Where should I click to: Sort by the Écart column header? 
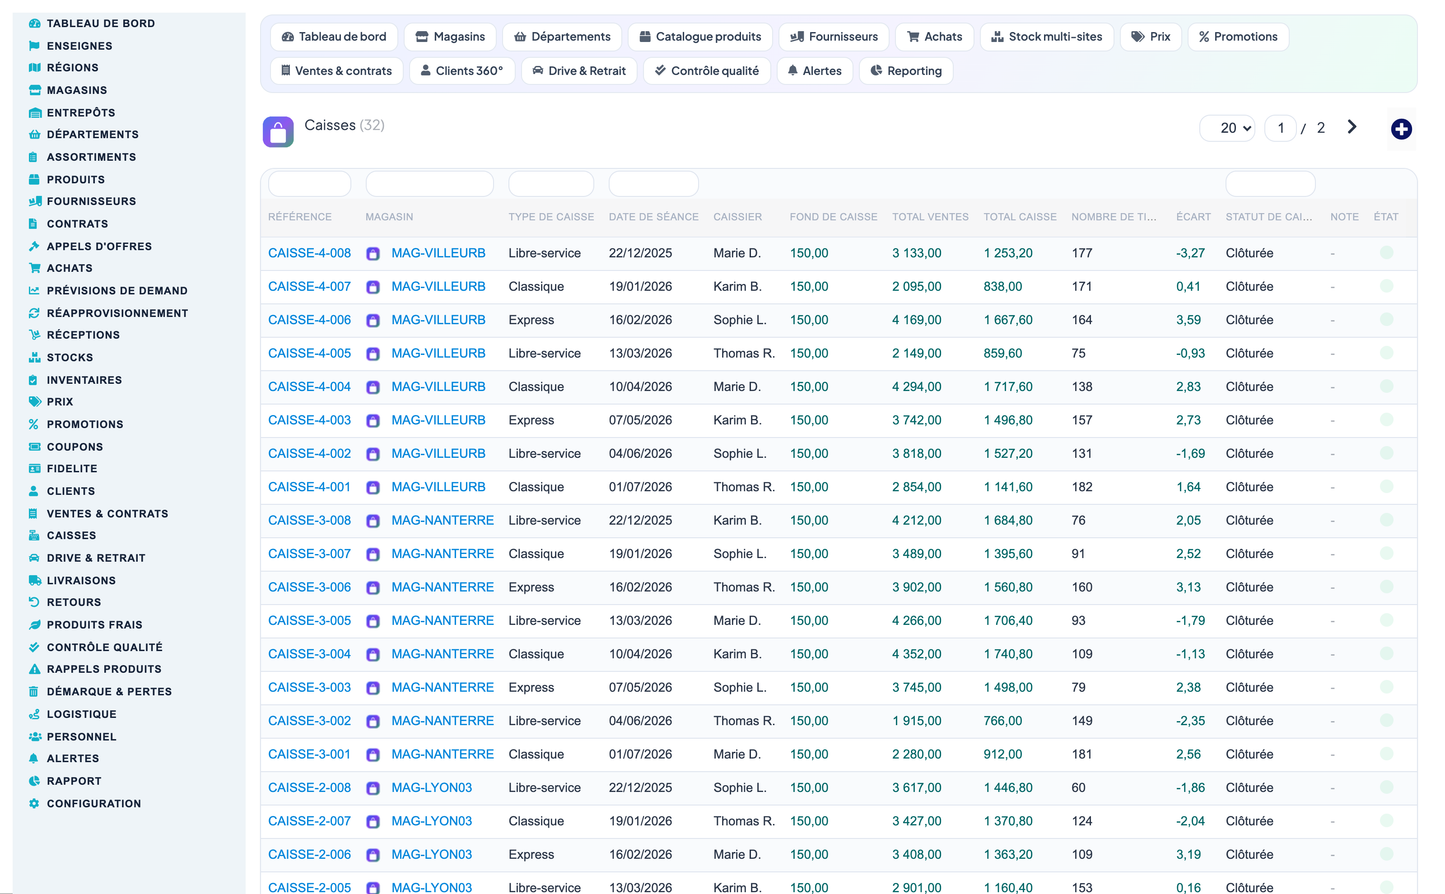[1193, 217]
